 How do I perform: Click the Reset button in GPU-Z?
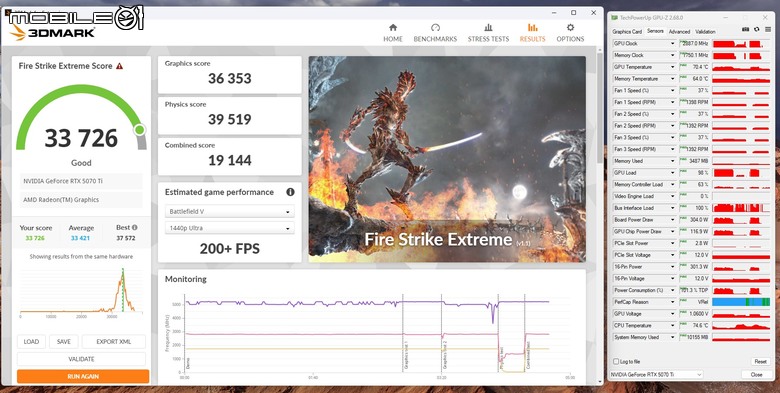click(x=760, y=362)
